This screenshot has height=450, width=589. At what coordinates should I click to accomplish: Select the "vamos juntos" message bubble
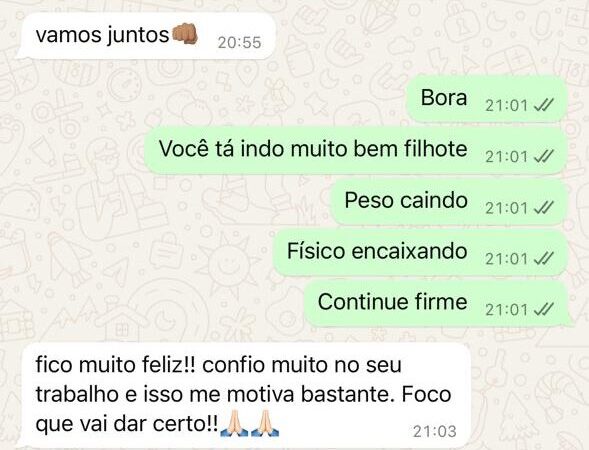click(x=147, y=36)
